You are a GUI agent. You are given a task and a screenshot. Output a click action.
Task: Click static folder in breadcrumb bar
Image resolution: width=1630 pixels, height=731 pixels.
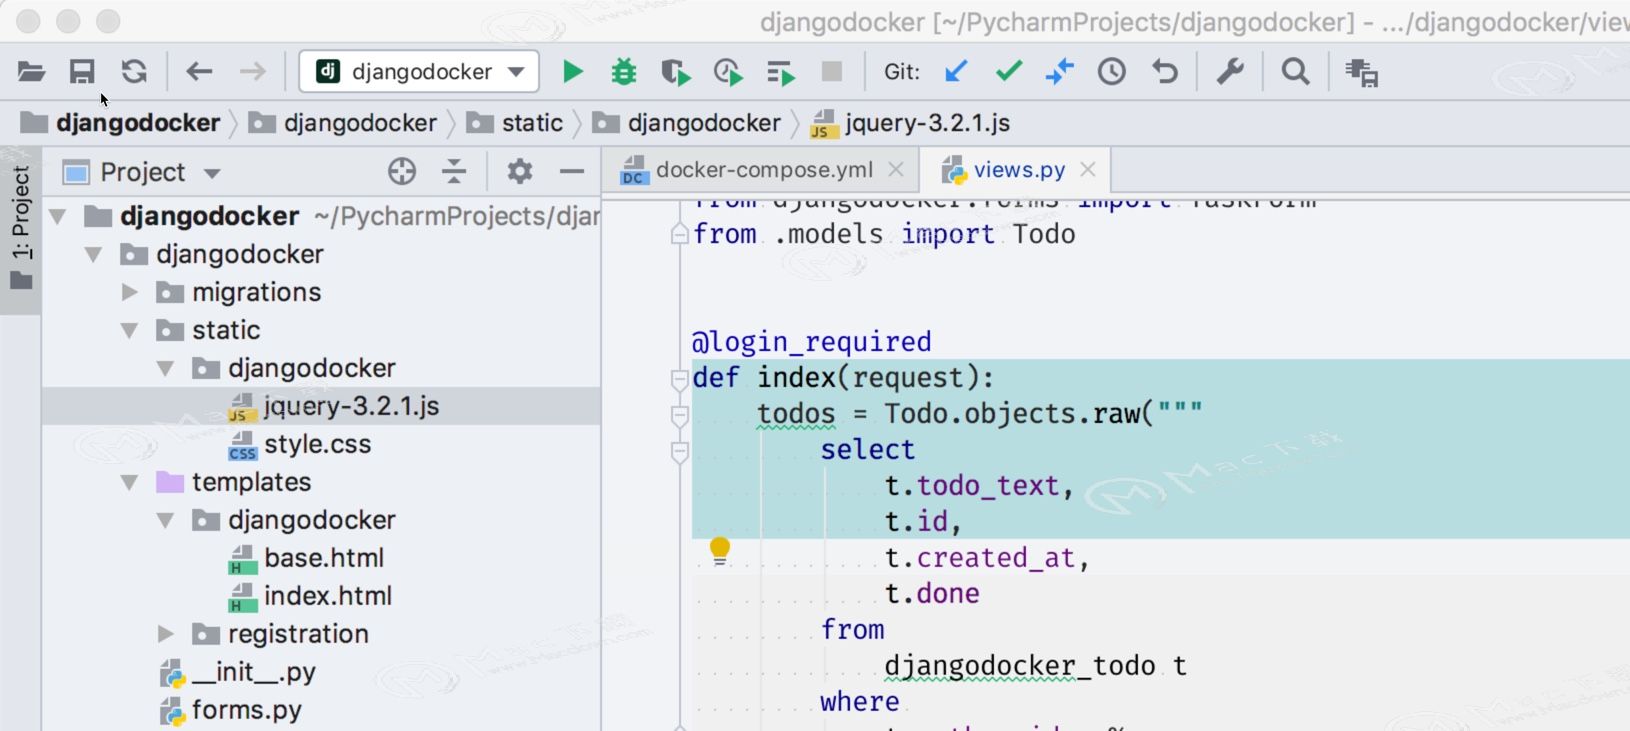[531, 123]
